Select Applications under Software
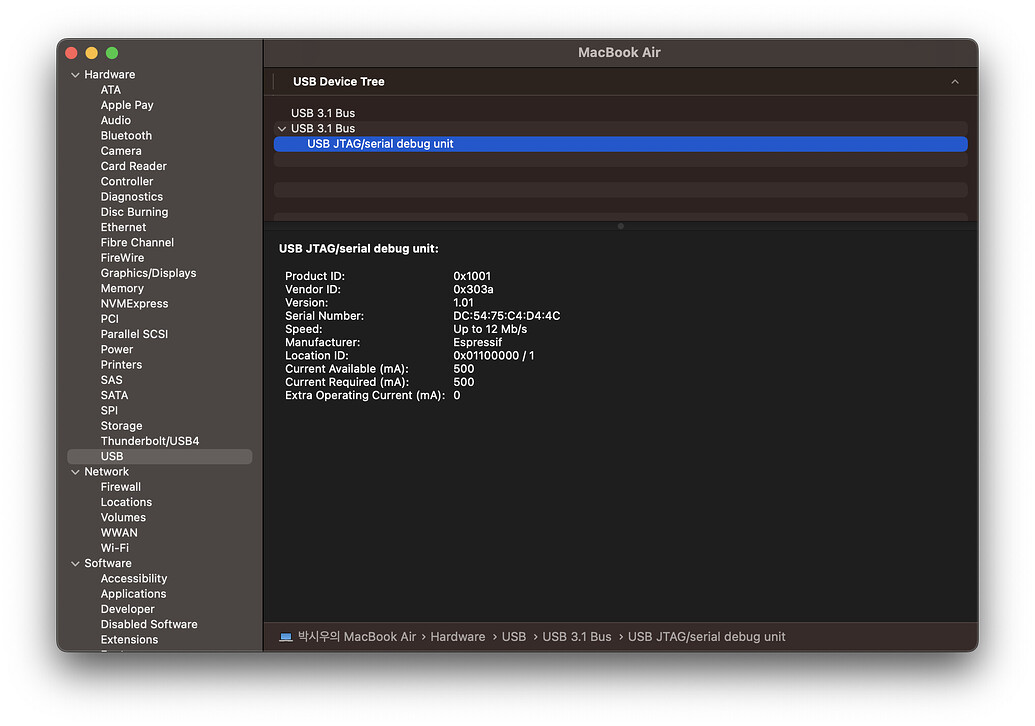Image resolution: width=1035 pixels, height=726 pixels. (133, 594)
